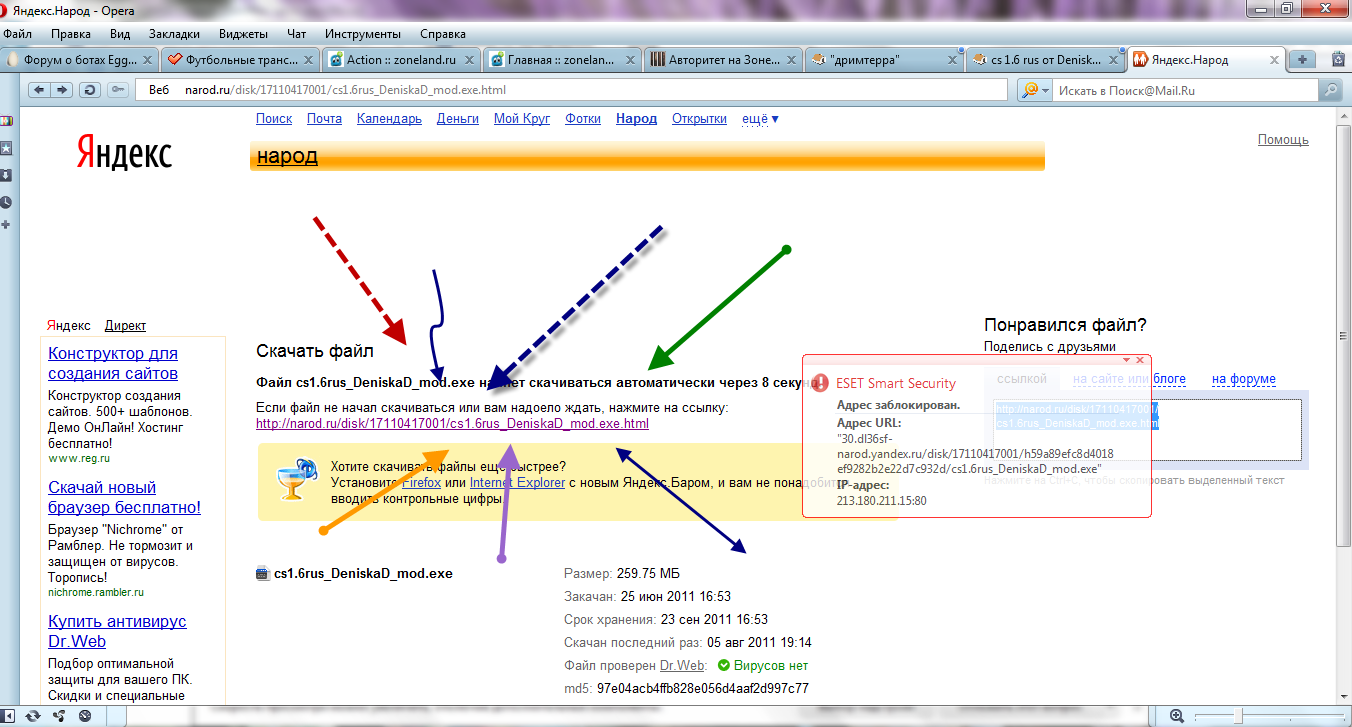The image size is (1352, 727).
Task: Open the Закладки menu
Action: 175,33
